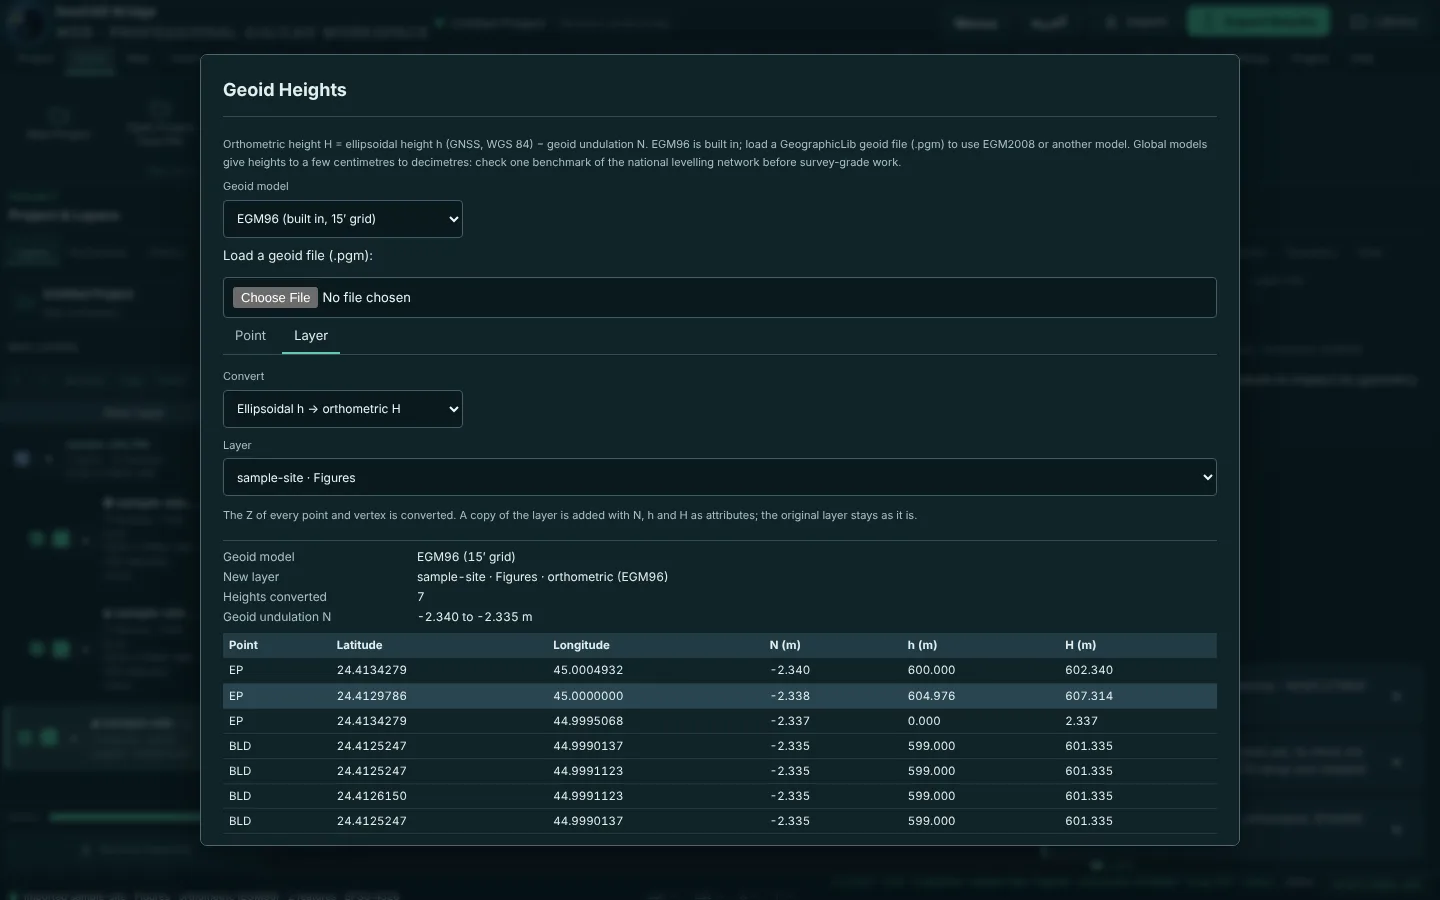Viewport: 1440px width, 900px height.
Task: Open the Geoid model dropdown
Action: pos(343,219)
